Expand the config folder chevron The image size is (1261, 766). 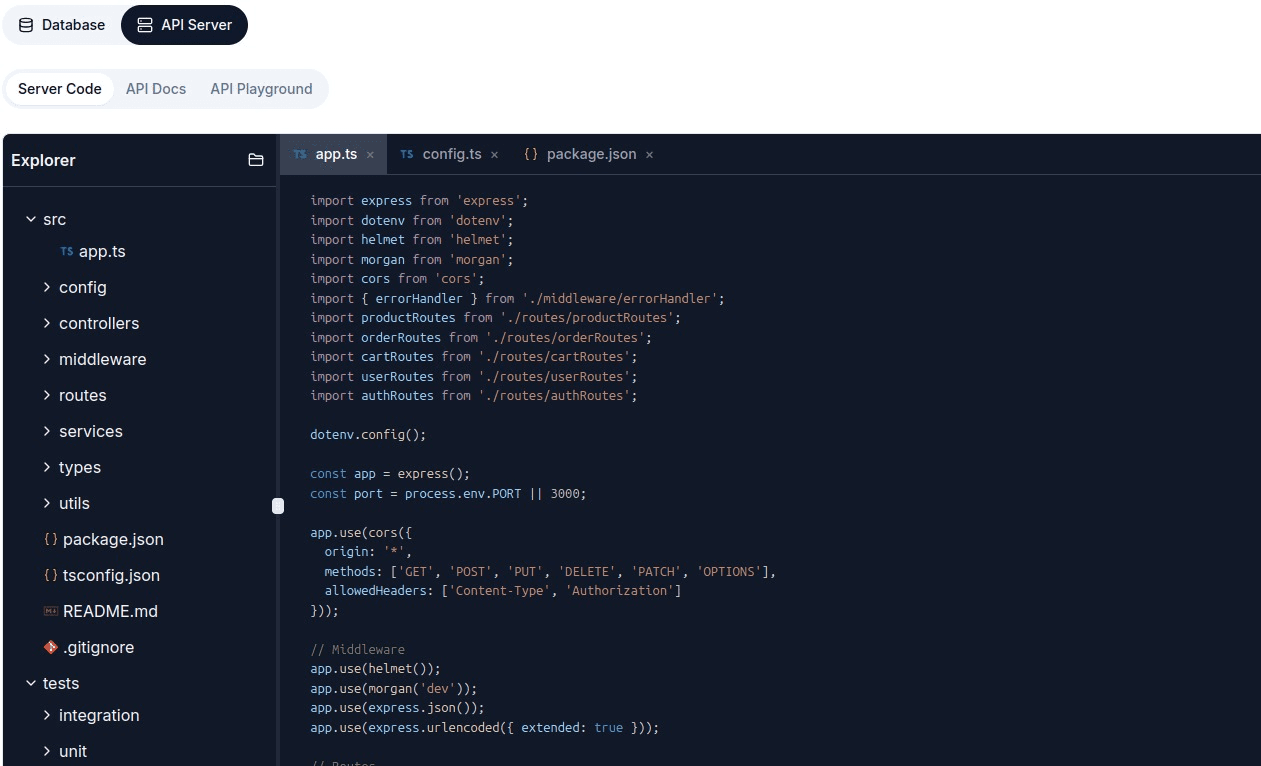[x=47, y=287]
